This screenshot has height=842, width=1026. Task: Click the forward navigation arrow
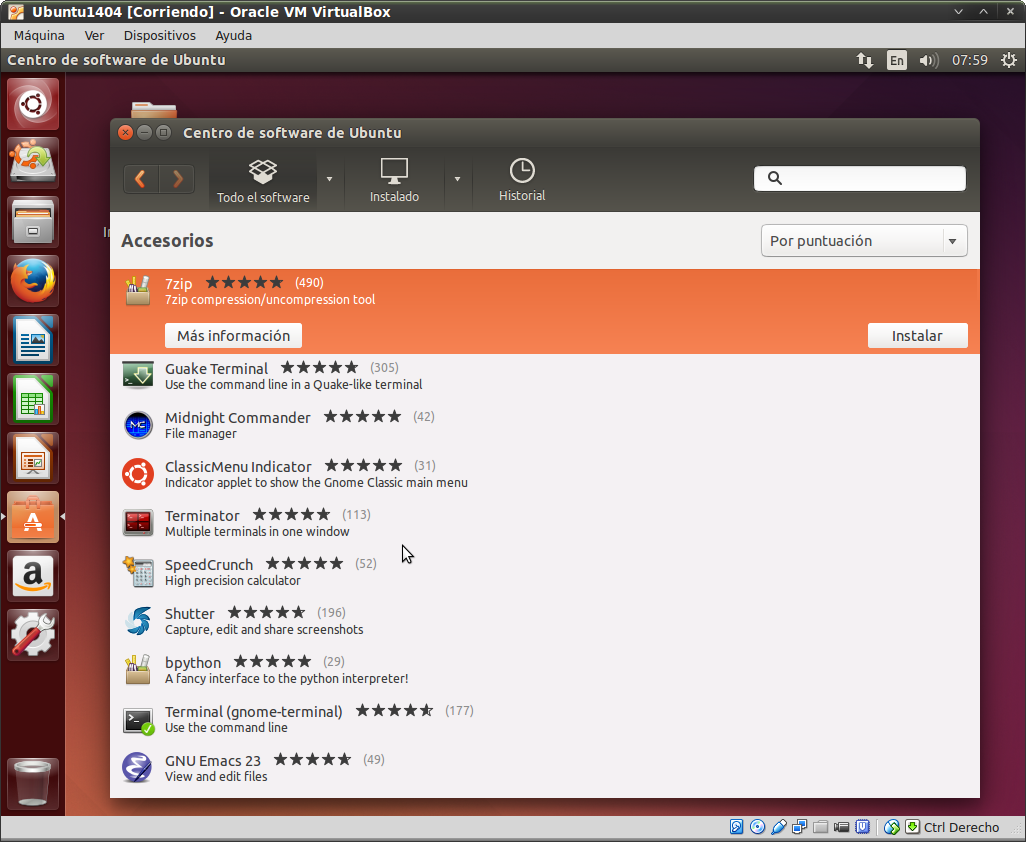(x=177, y=179)
